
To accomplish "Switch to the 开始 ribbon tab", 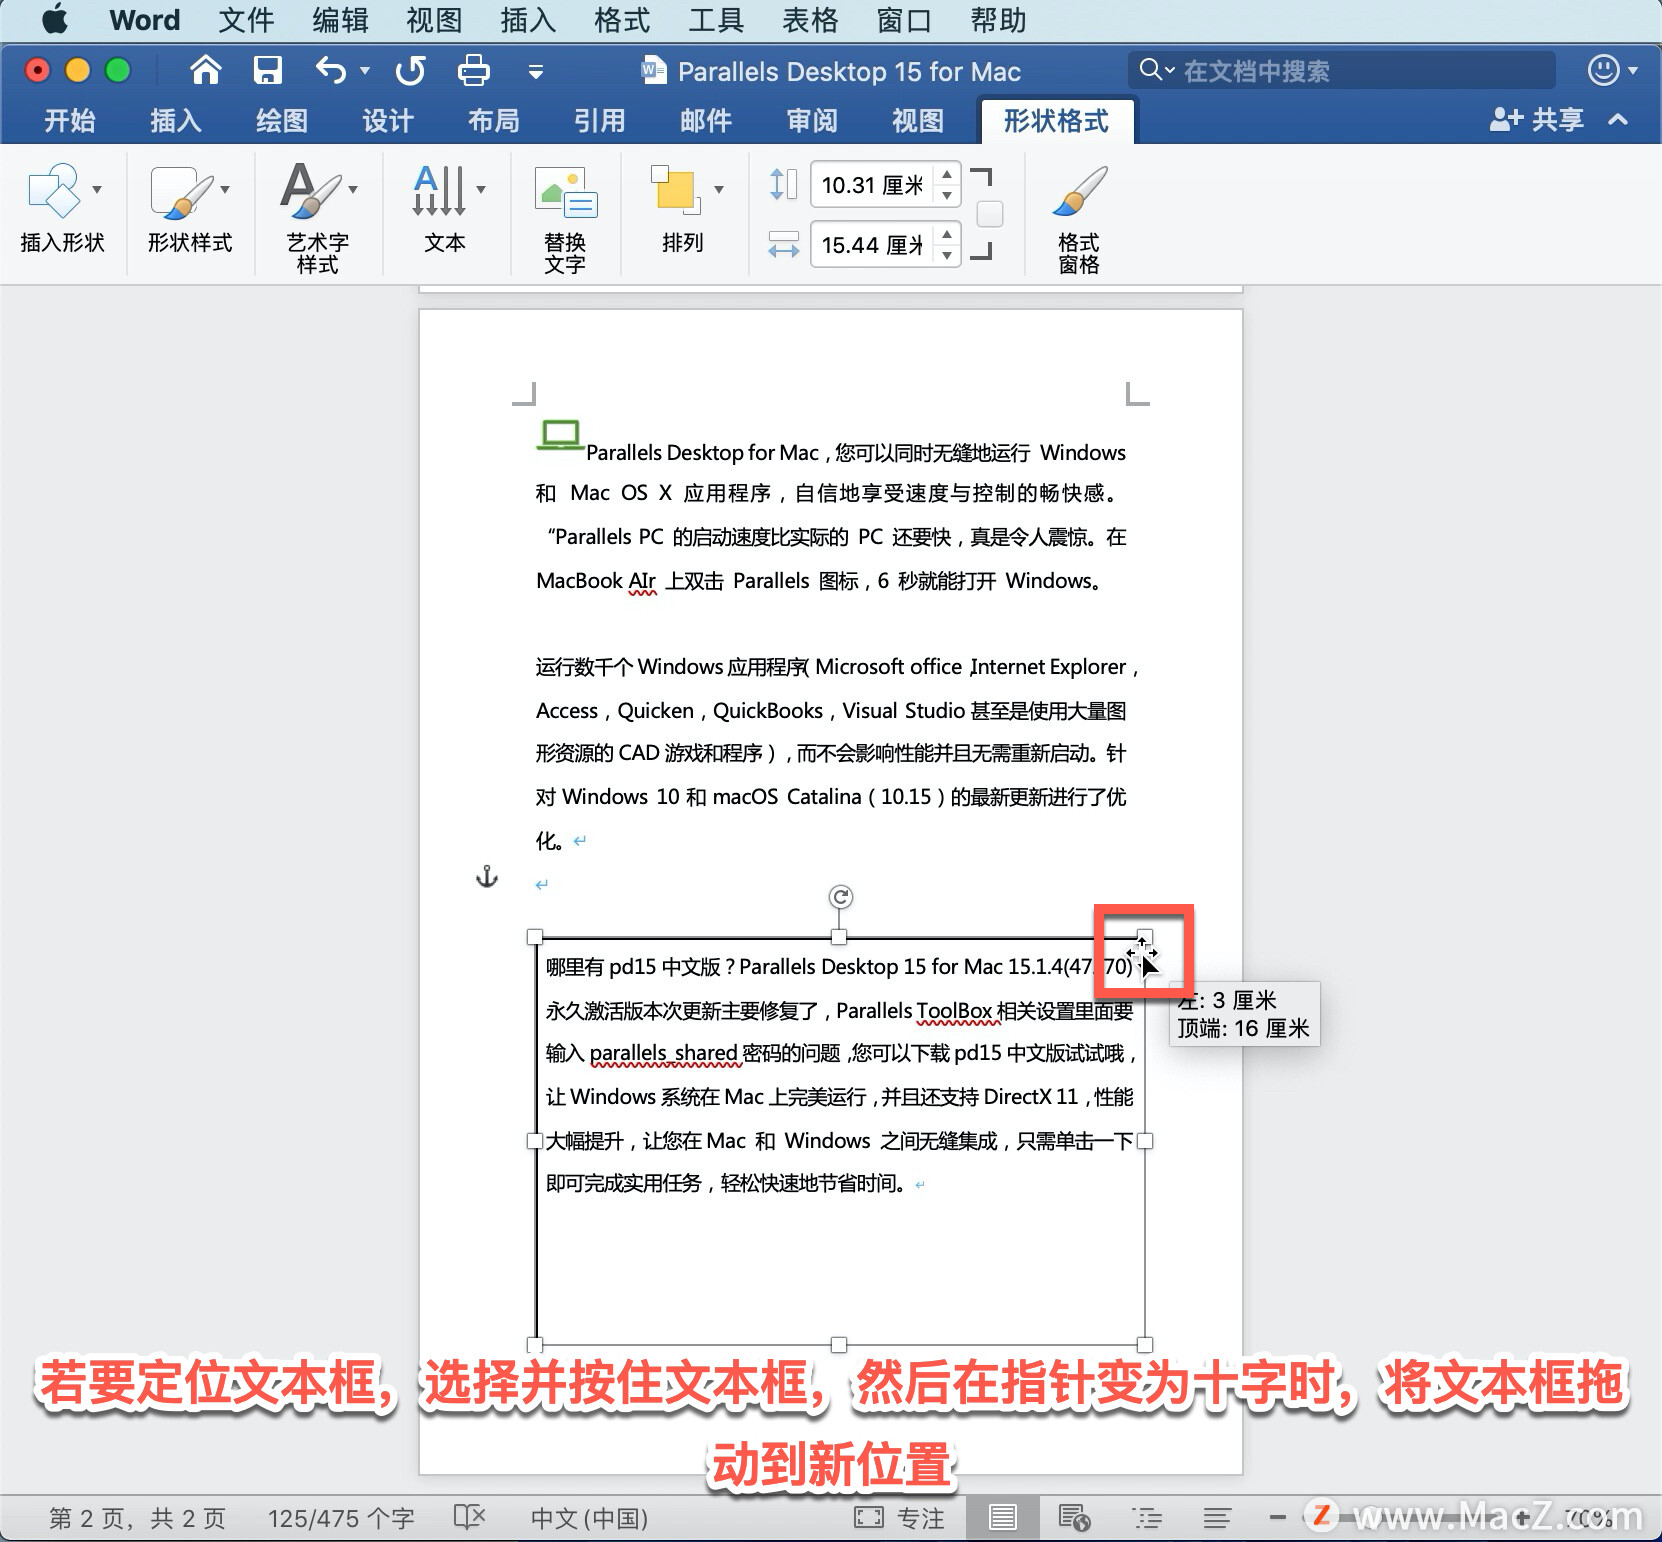I will 70,121.
